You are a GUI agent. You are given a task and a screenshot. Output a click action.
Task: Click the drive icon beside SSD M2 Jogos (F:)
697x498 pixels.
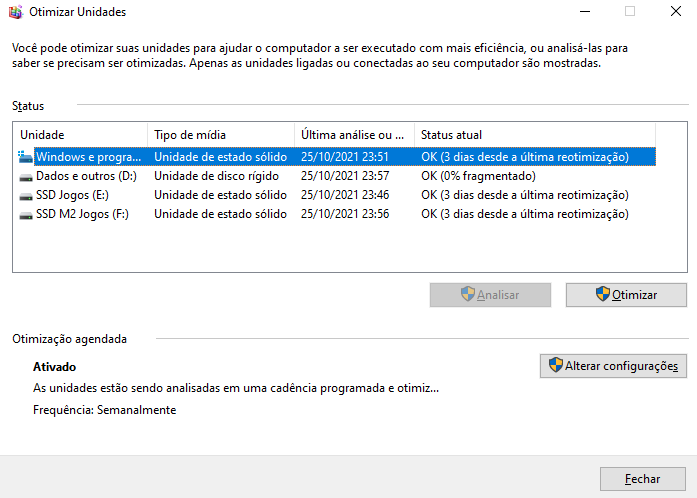(x=26, y=215)
